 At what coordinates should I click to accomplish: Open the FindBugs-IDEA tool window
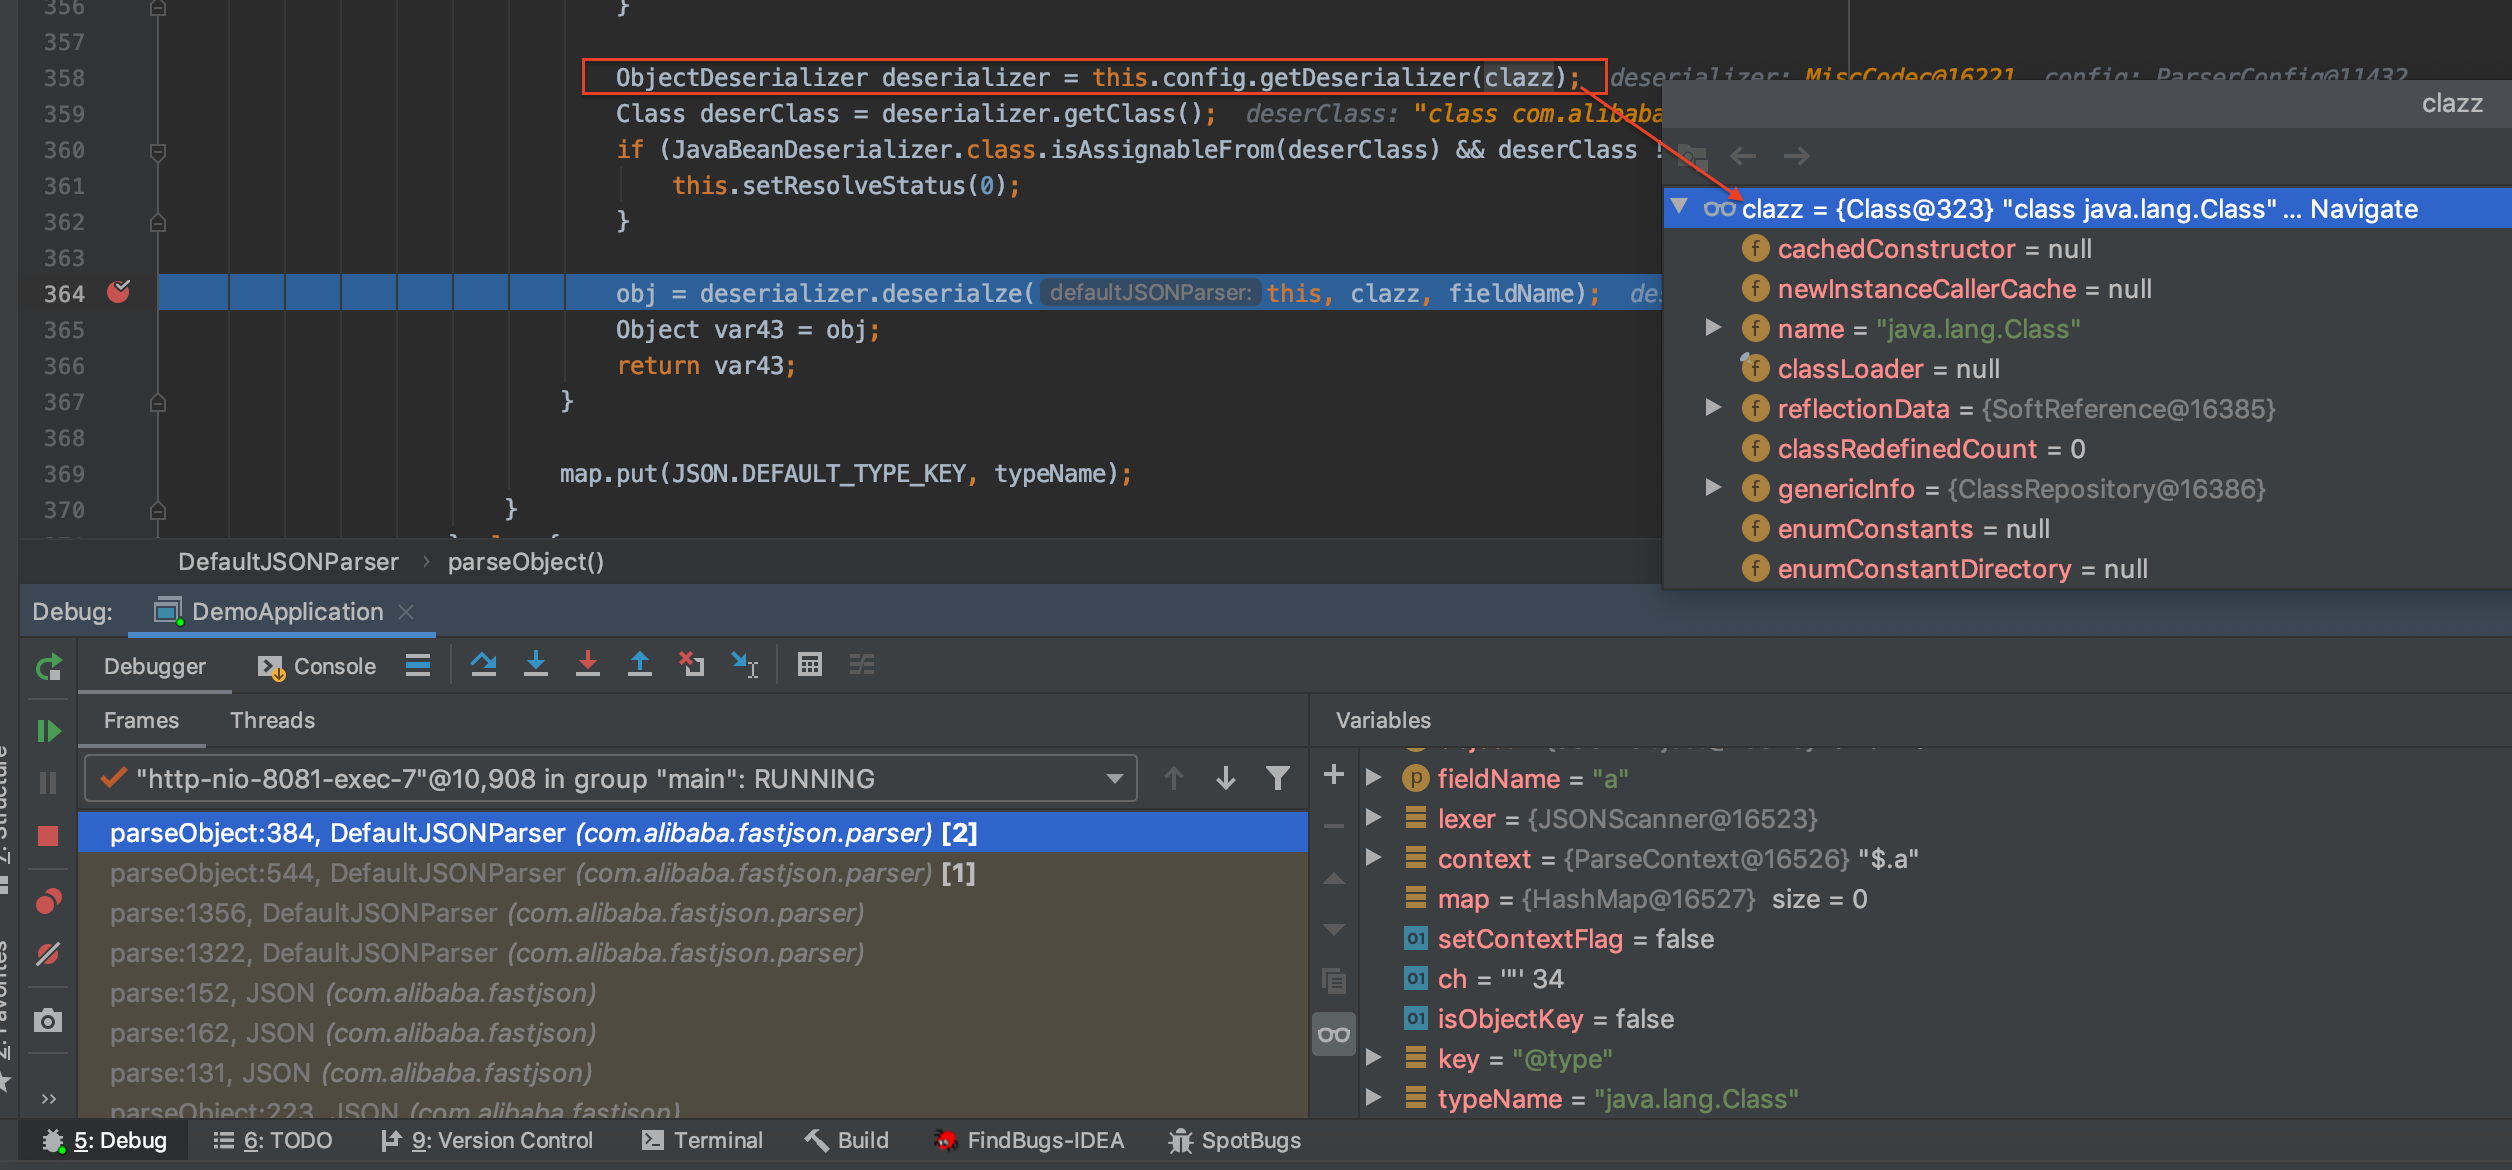1030,1141
